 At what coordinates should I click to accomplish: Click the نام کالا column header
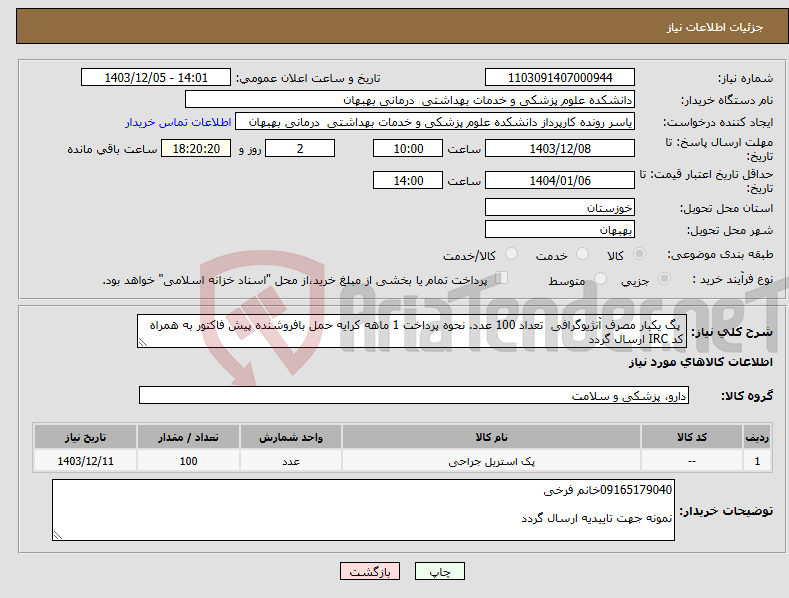tap(492, 437)
